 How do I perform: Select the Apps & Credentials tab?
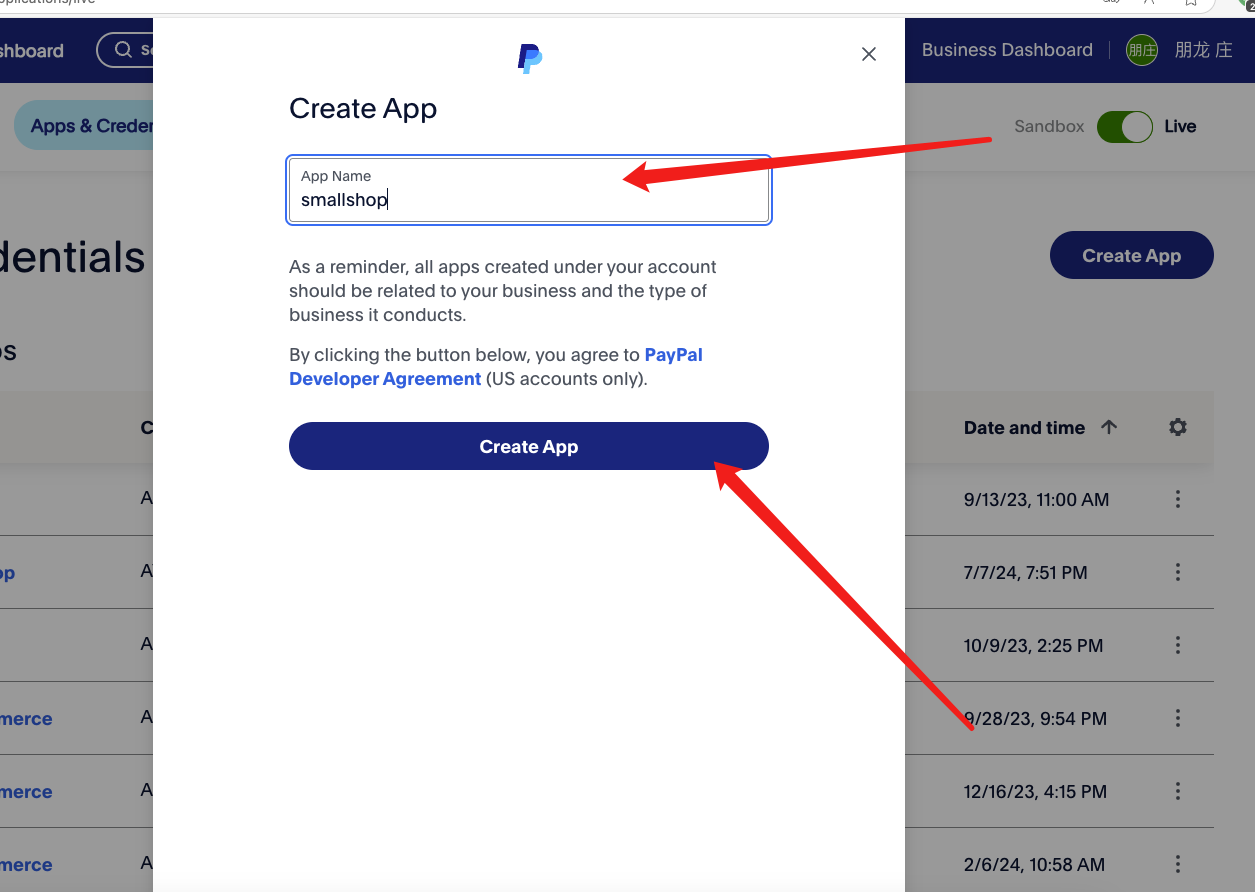coord(84,126)
